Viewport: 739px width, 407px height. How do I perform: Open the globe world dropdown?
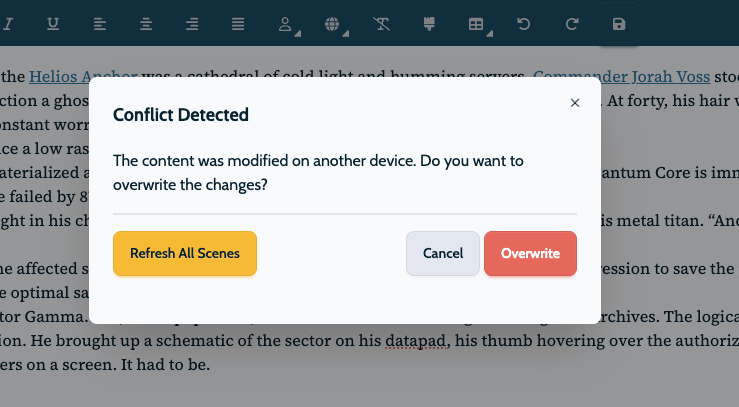click(332, 24)
